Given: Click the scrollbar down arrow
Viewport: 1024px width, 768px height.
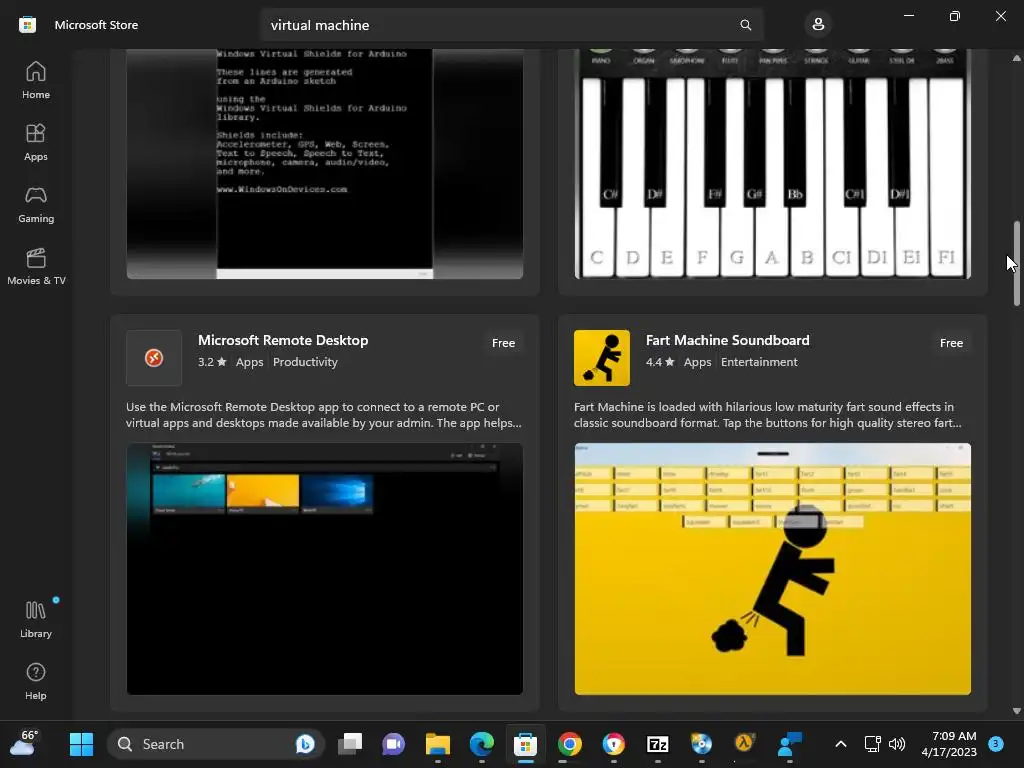Looking at the screenshot, I should tap(1016, 711).
